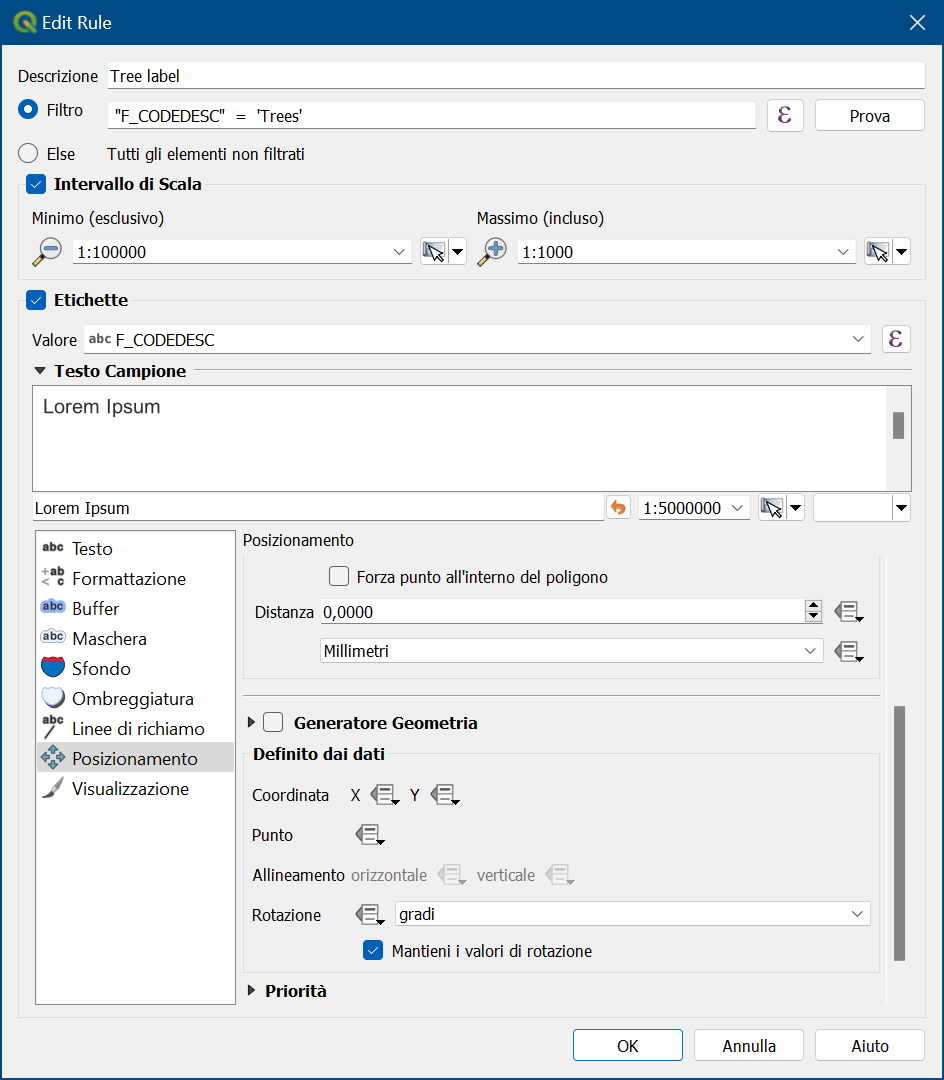This screenshot has height=1080, width=944.
Task: Set minimum scale from map canvas
Action: click(434, 252)
